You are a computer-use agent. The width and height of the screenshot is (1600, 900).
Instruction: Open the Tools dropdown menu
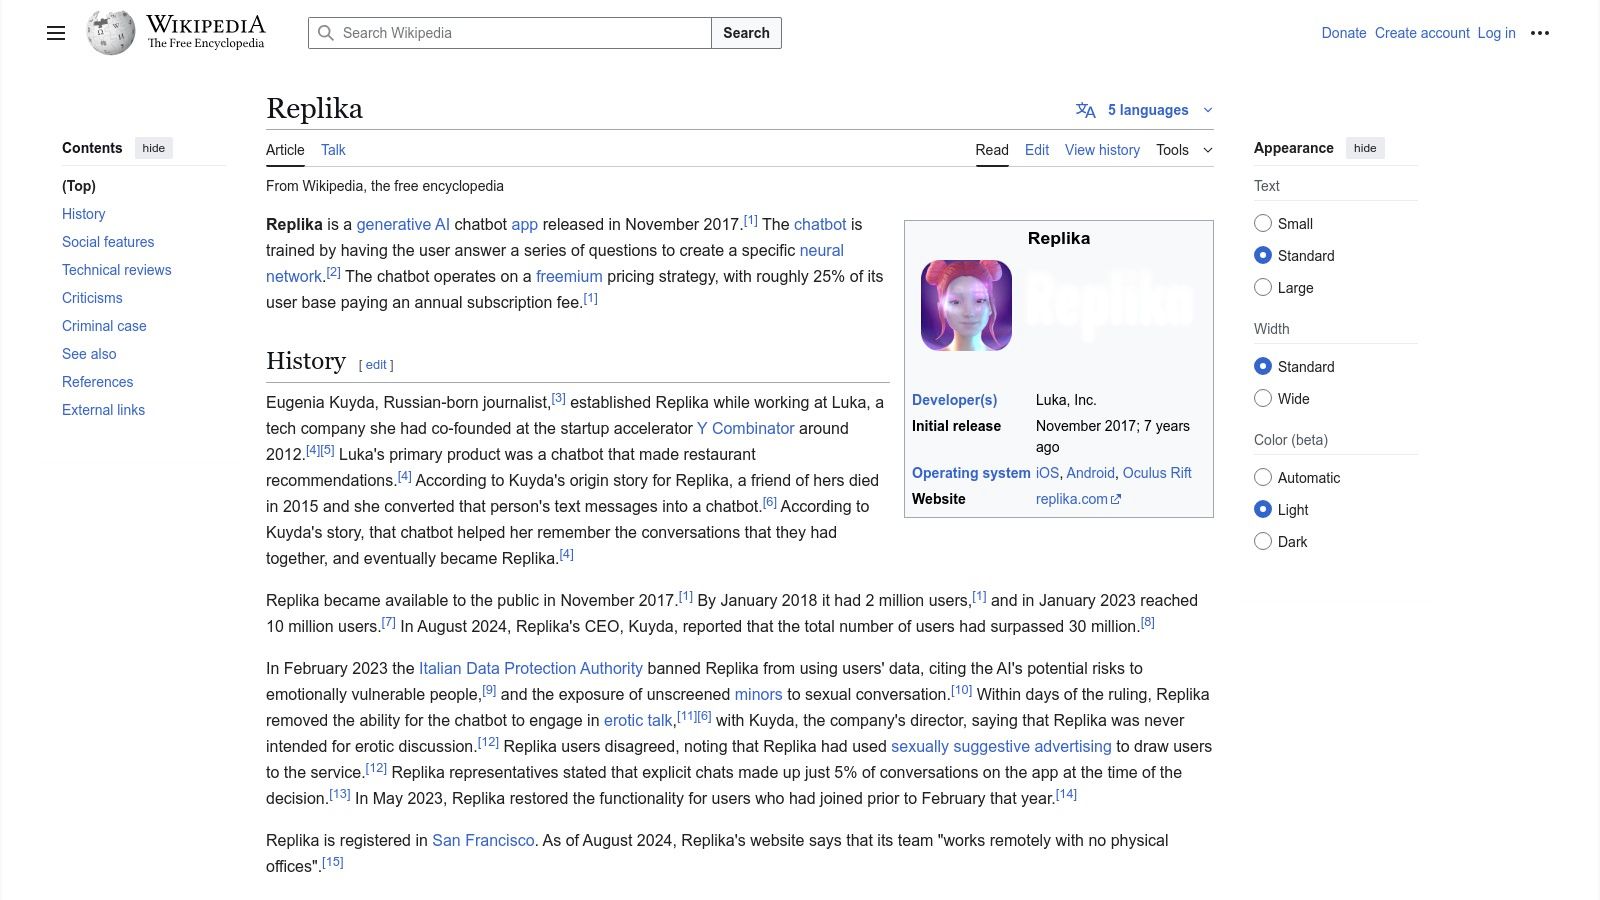click(1184, 150)
